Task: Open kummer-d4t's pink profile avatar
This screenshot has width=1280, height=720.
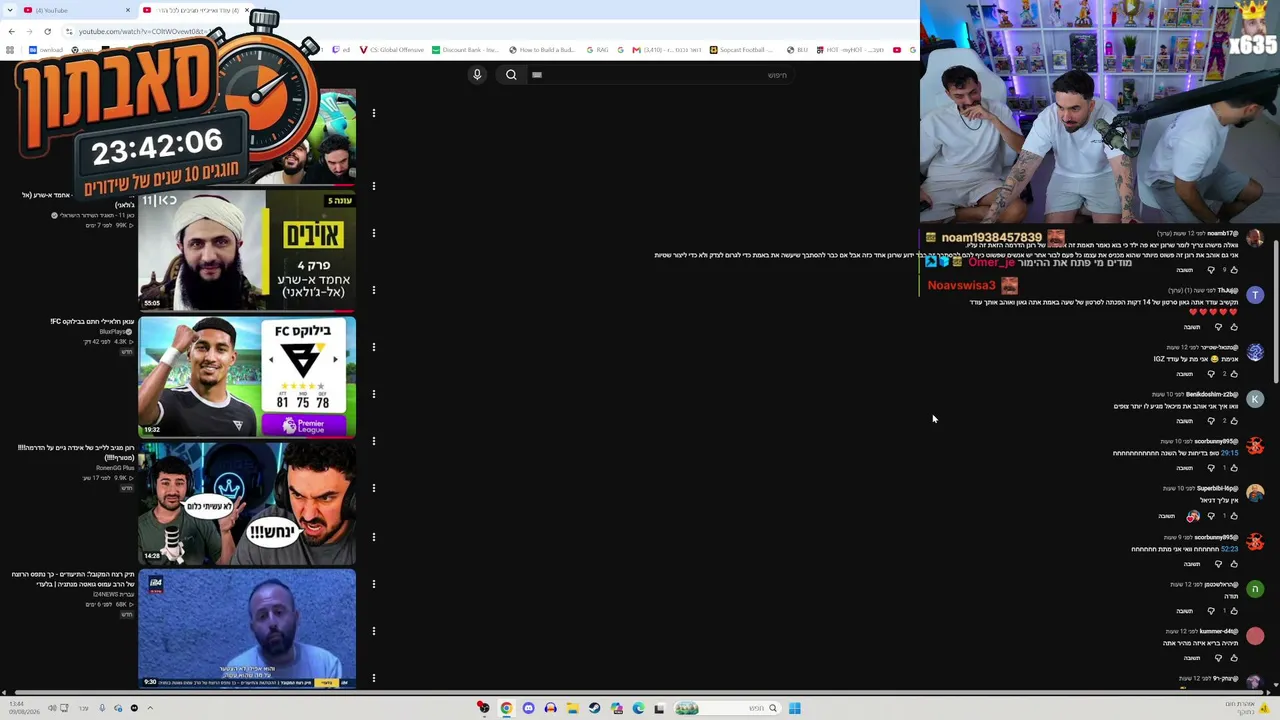Action: point(1255,636)
